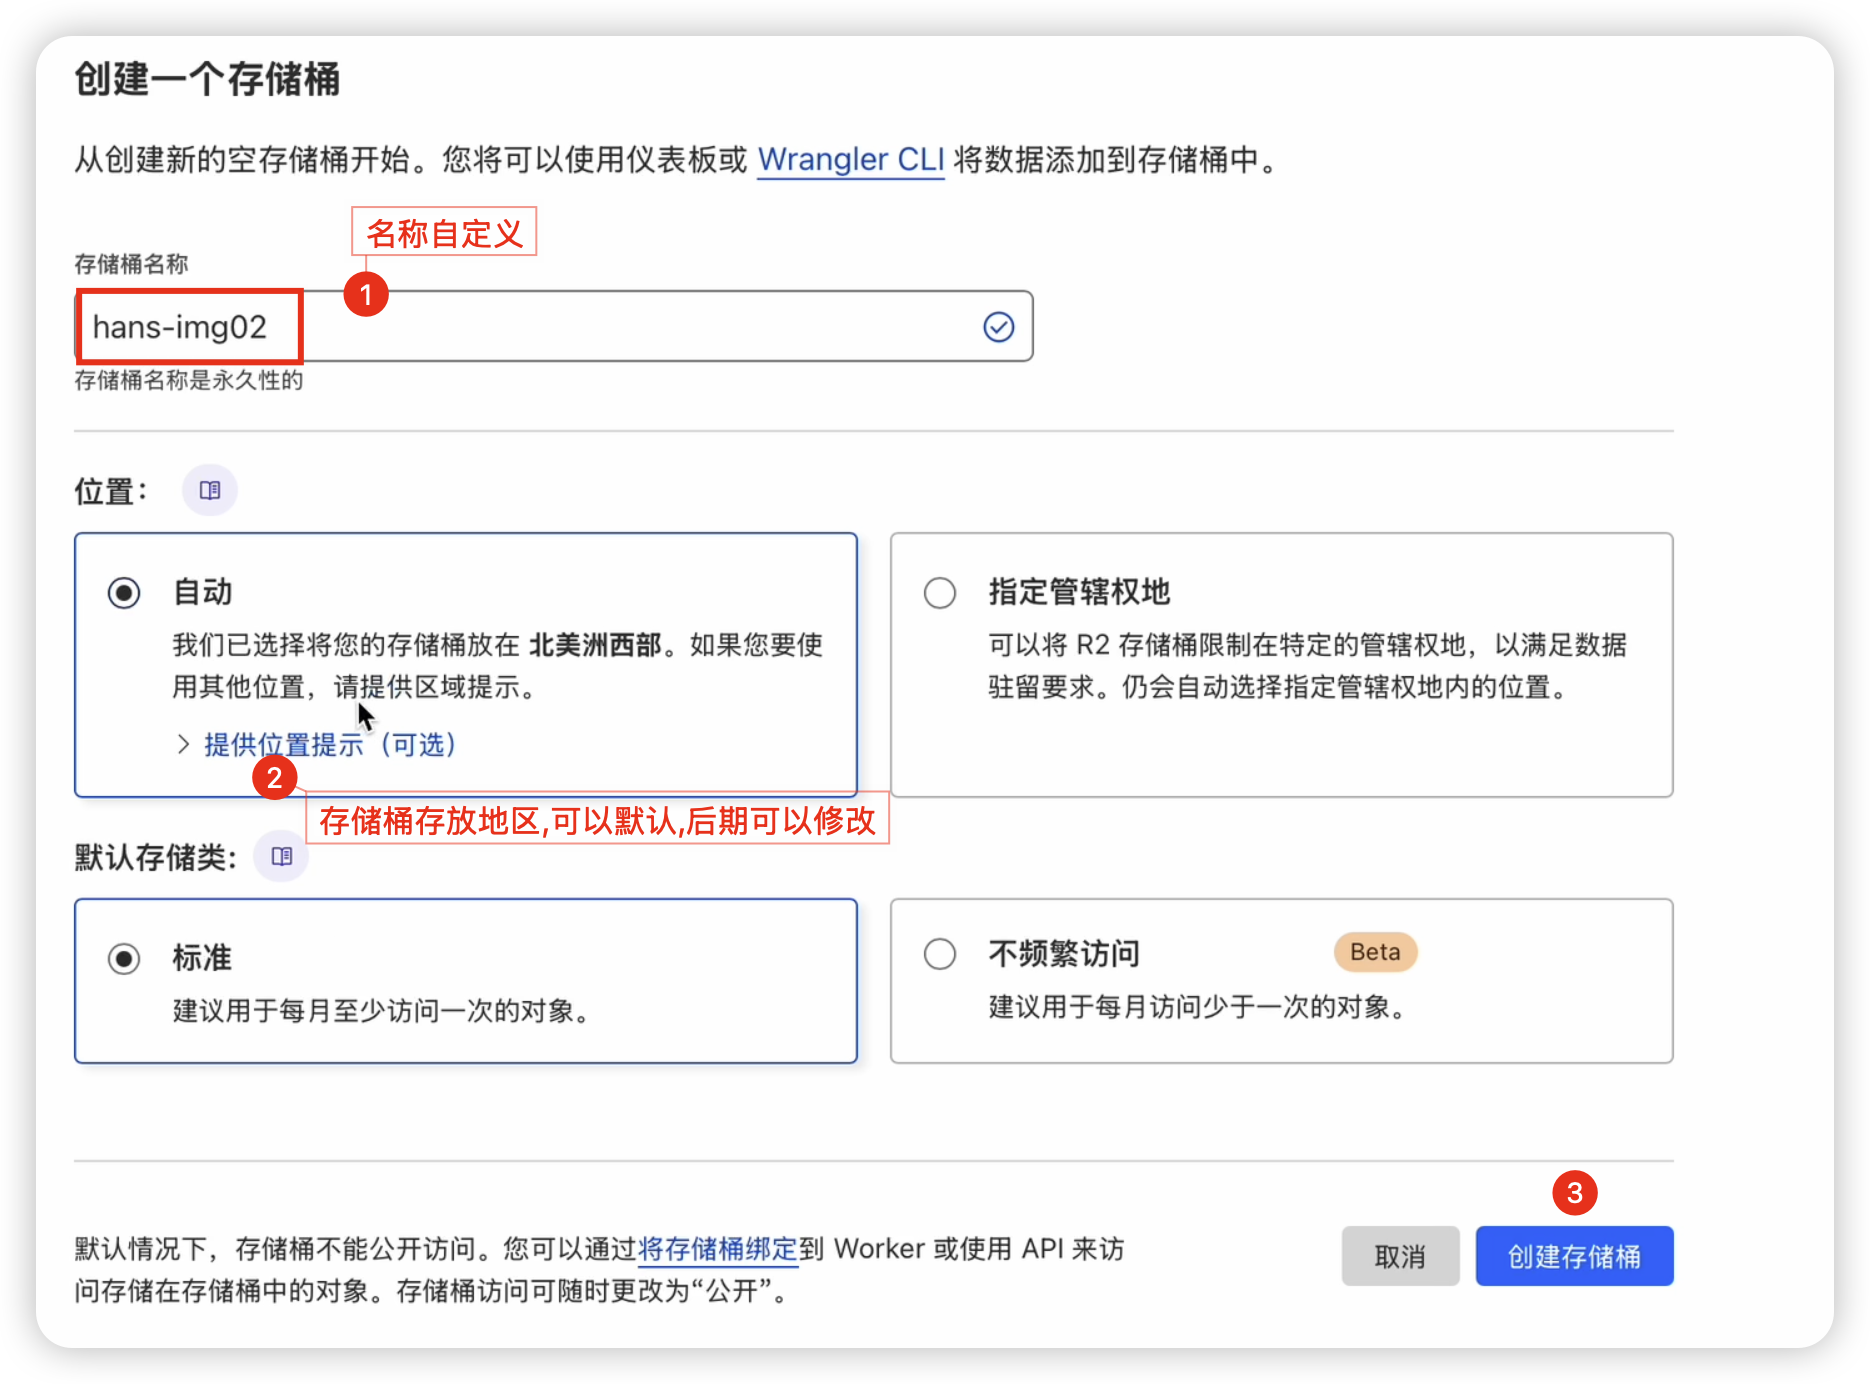Click the validation checkmark icon in name field
This screenshot has height=1384, width=1870.
pos(998,327)
